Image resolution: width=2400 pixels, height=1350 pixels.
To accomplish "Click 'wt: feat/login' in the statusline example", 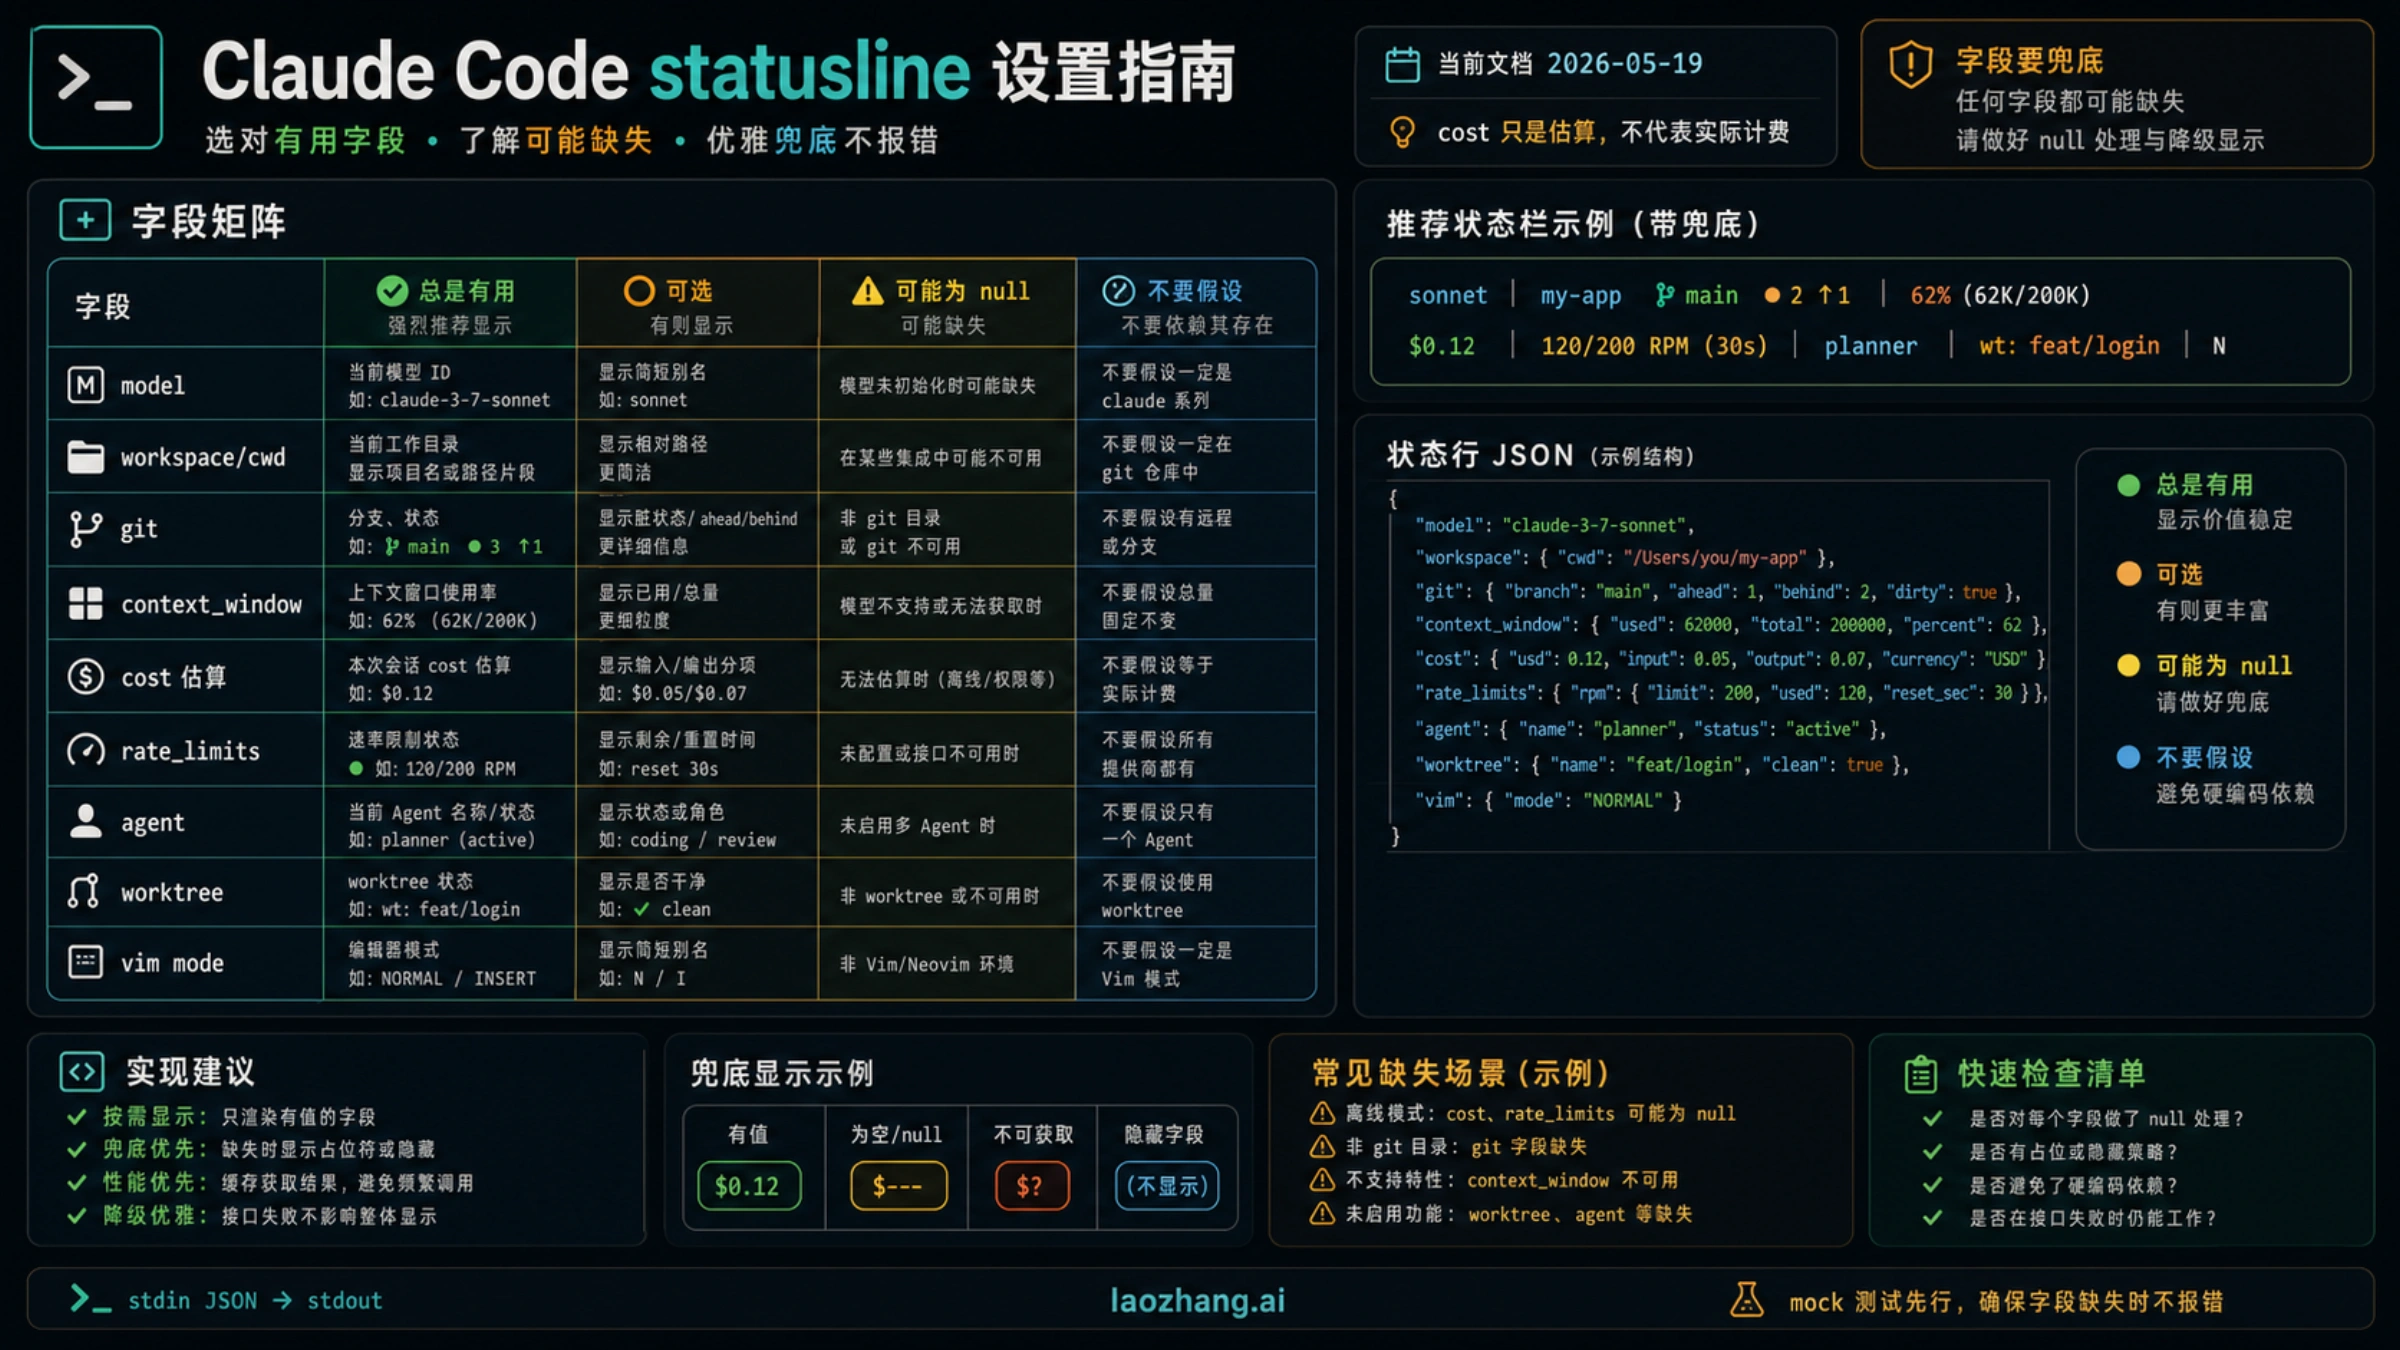I will click(2069, 346).
